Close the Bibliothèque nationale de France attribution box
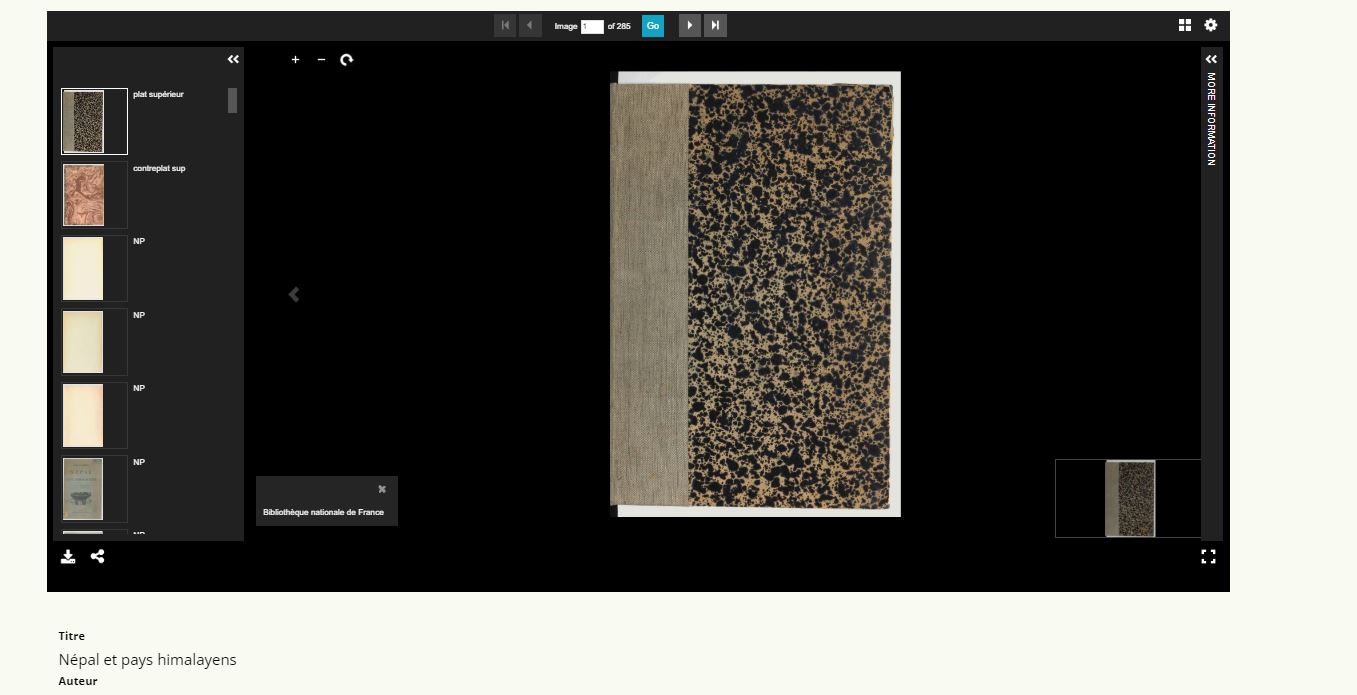 click(x=382, y=489)
